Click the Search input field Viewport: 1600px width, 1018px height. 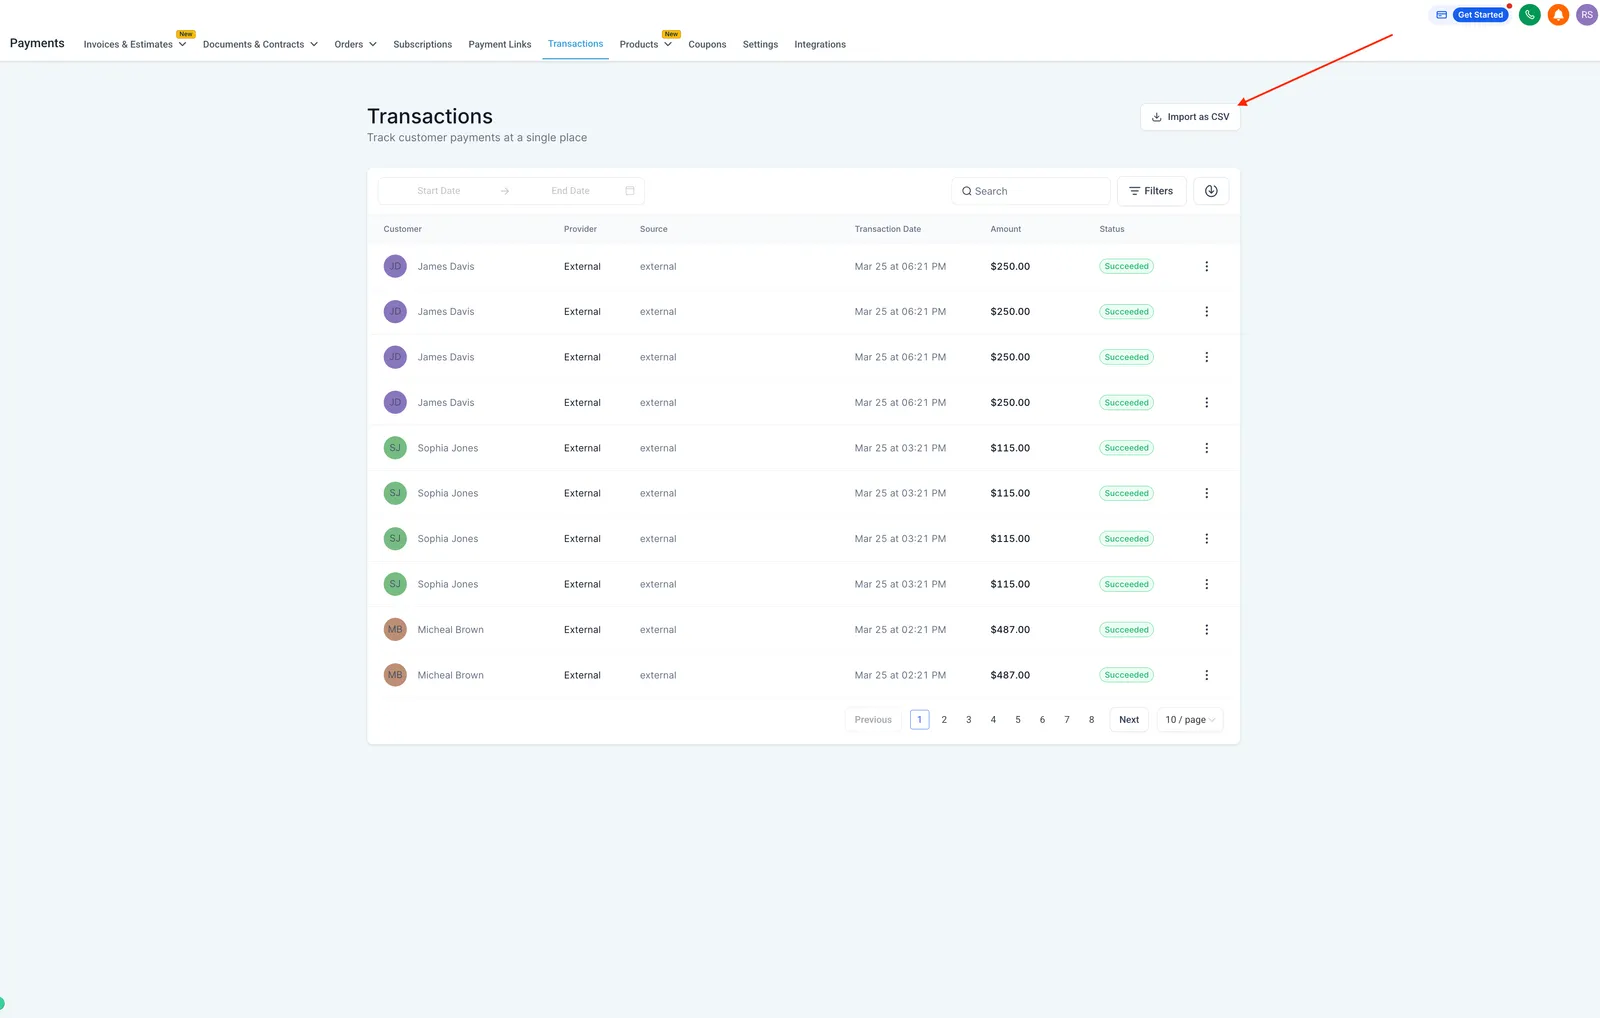1031,191
